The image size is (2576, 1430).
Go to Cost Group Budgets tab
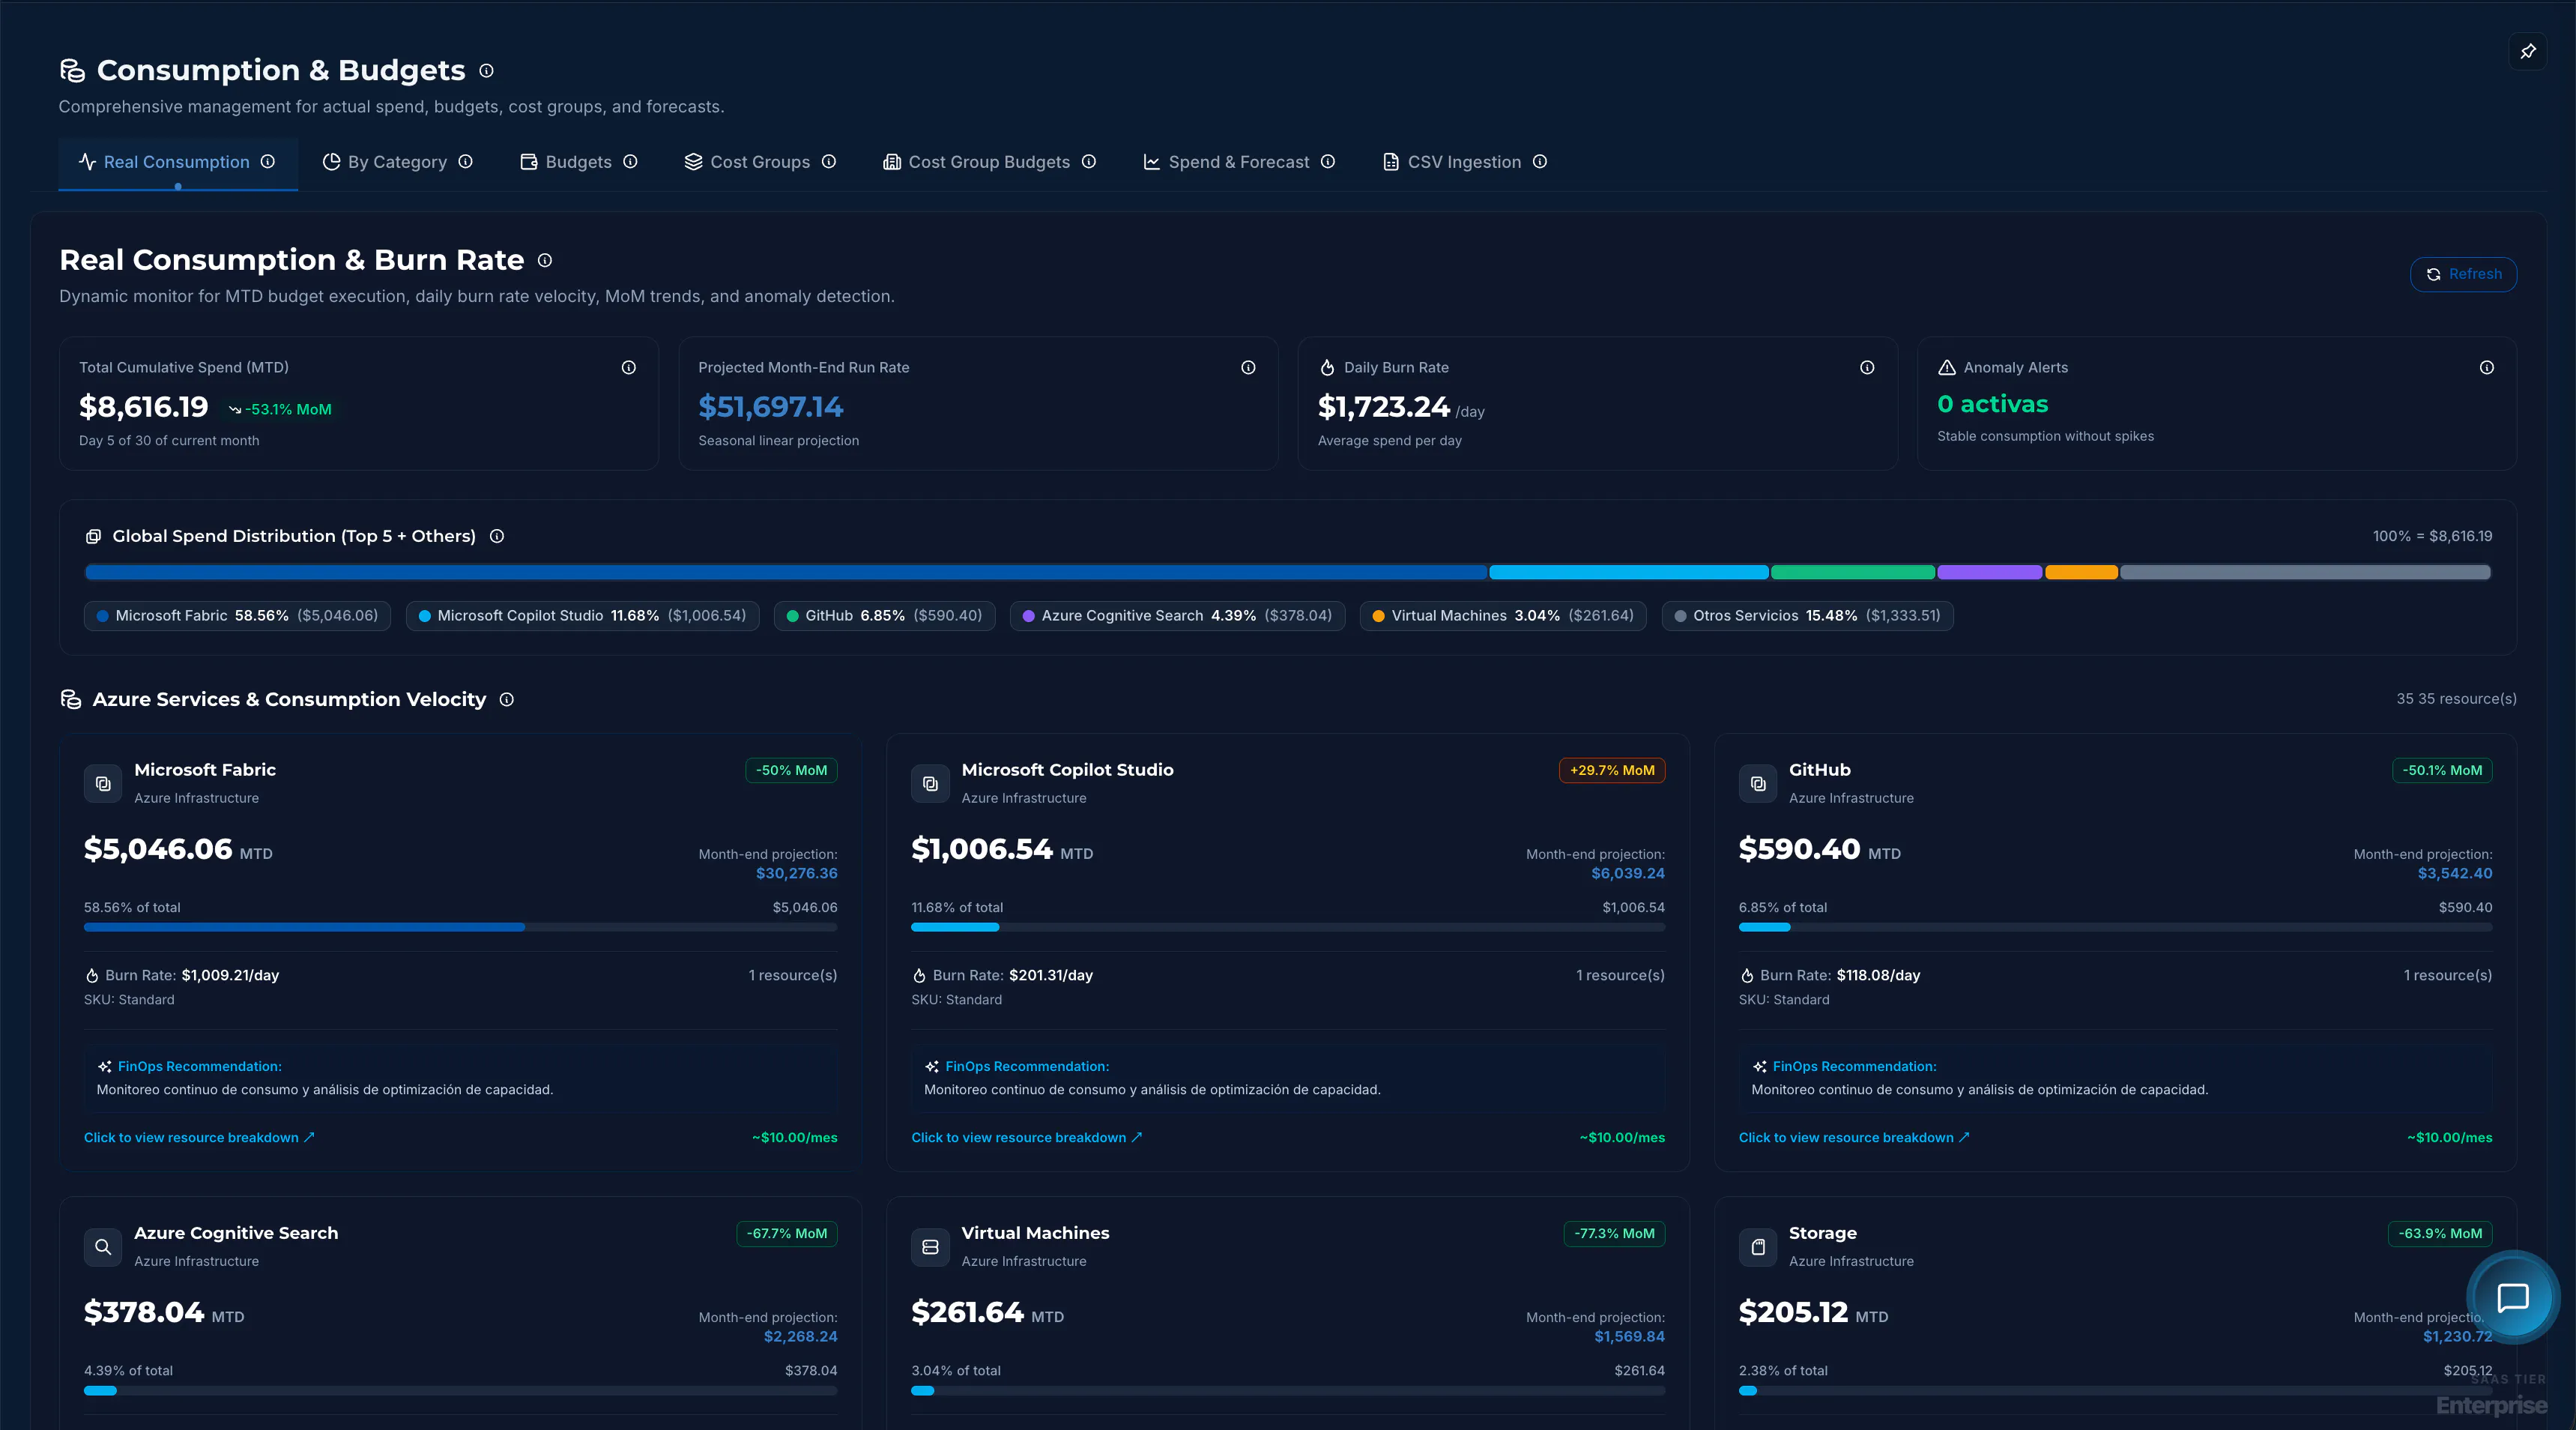pyautogui.click(x=989, y=162)
